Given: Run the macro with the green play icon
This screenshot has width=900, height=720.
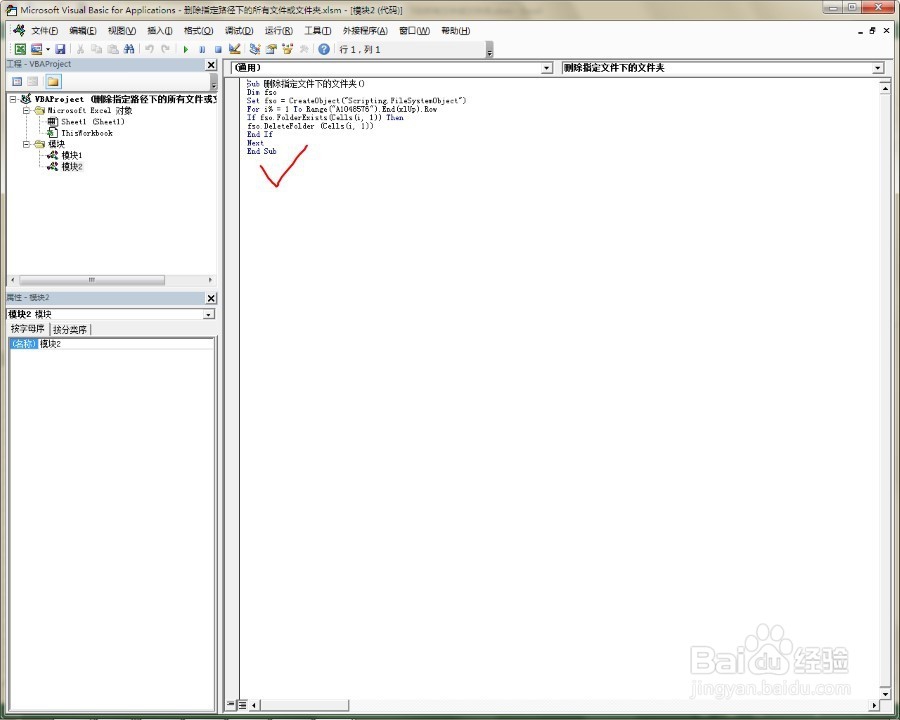Looking at the screenshot, I should click(x=185, y=49).
